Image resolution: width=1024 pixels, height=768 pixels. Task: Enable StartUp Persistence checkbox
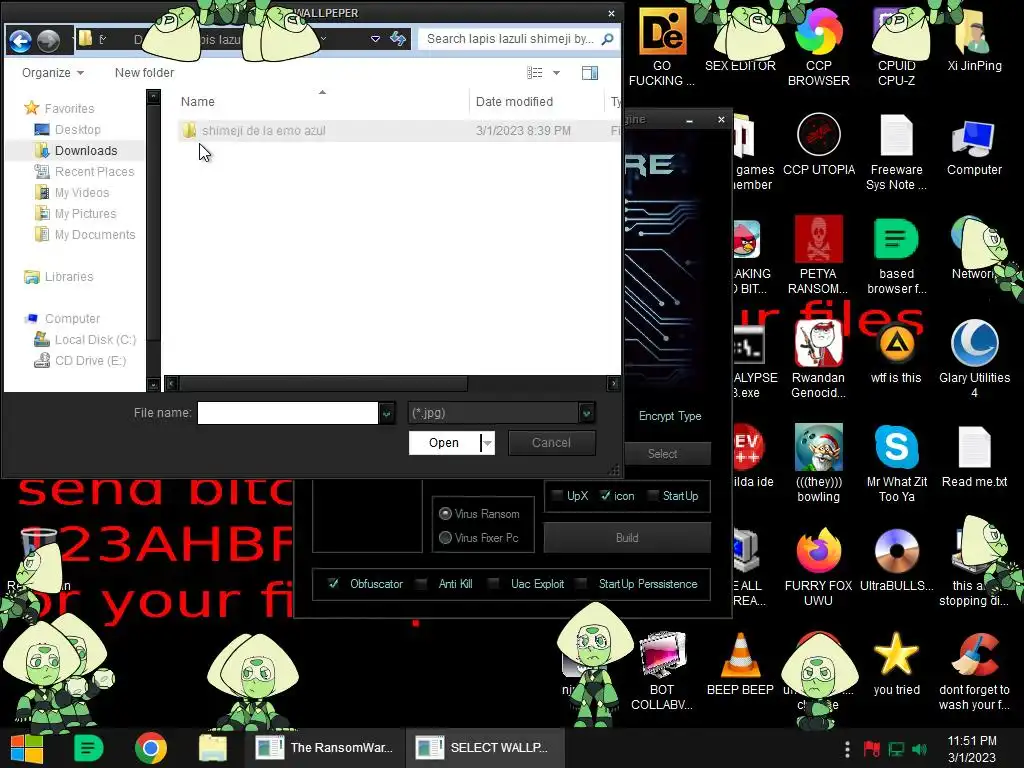click(582, 583)
